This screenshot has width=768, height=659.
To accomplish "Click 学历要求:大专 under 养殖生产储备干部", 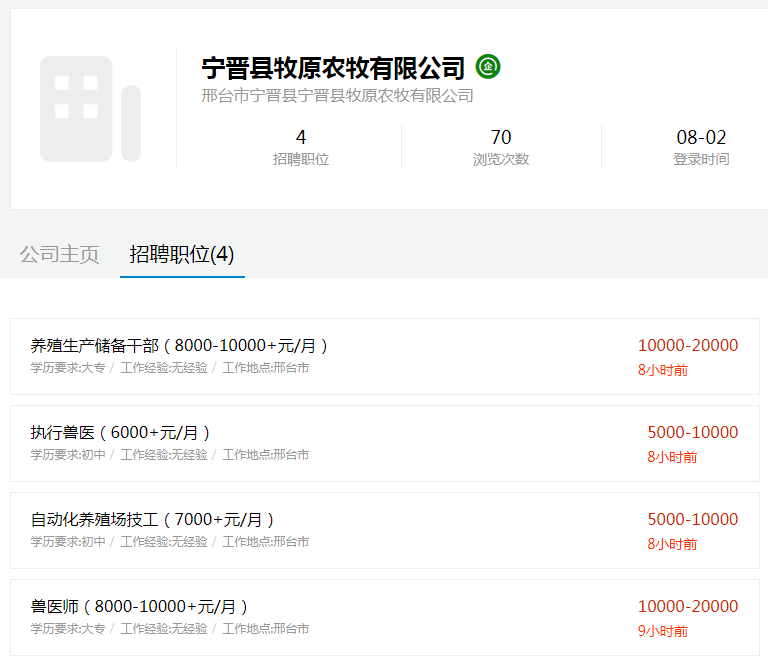I will [68, 368].
